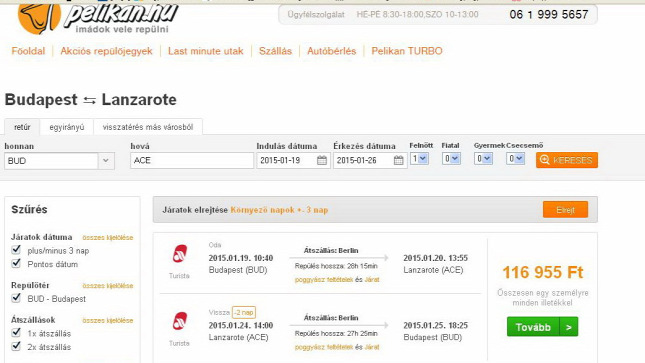This screenshot has width=645, height=363.
Task: Click the swap arrows between Budapest and Lanzarote
Action: 89,100
